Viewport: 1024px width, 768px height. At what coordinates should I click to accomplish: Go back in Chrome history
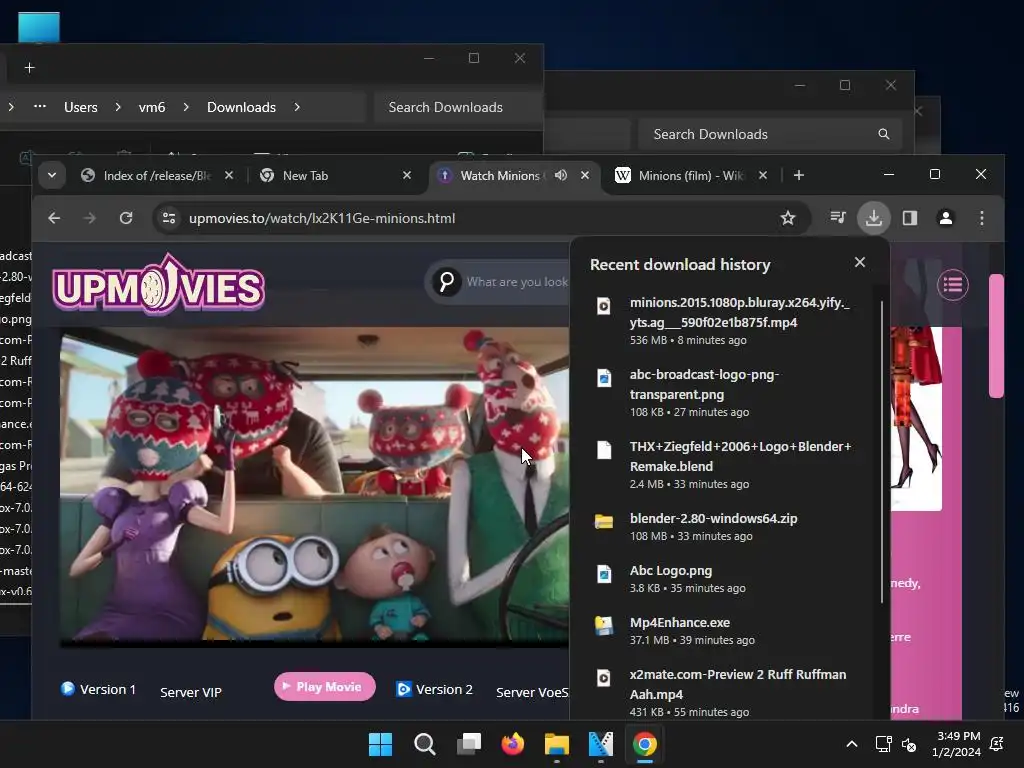click(54, 218)
